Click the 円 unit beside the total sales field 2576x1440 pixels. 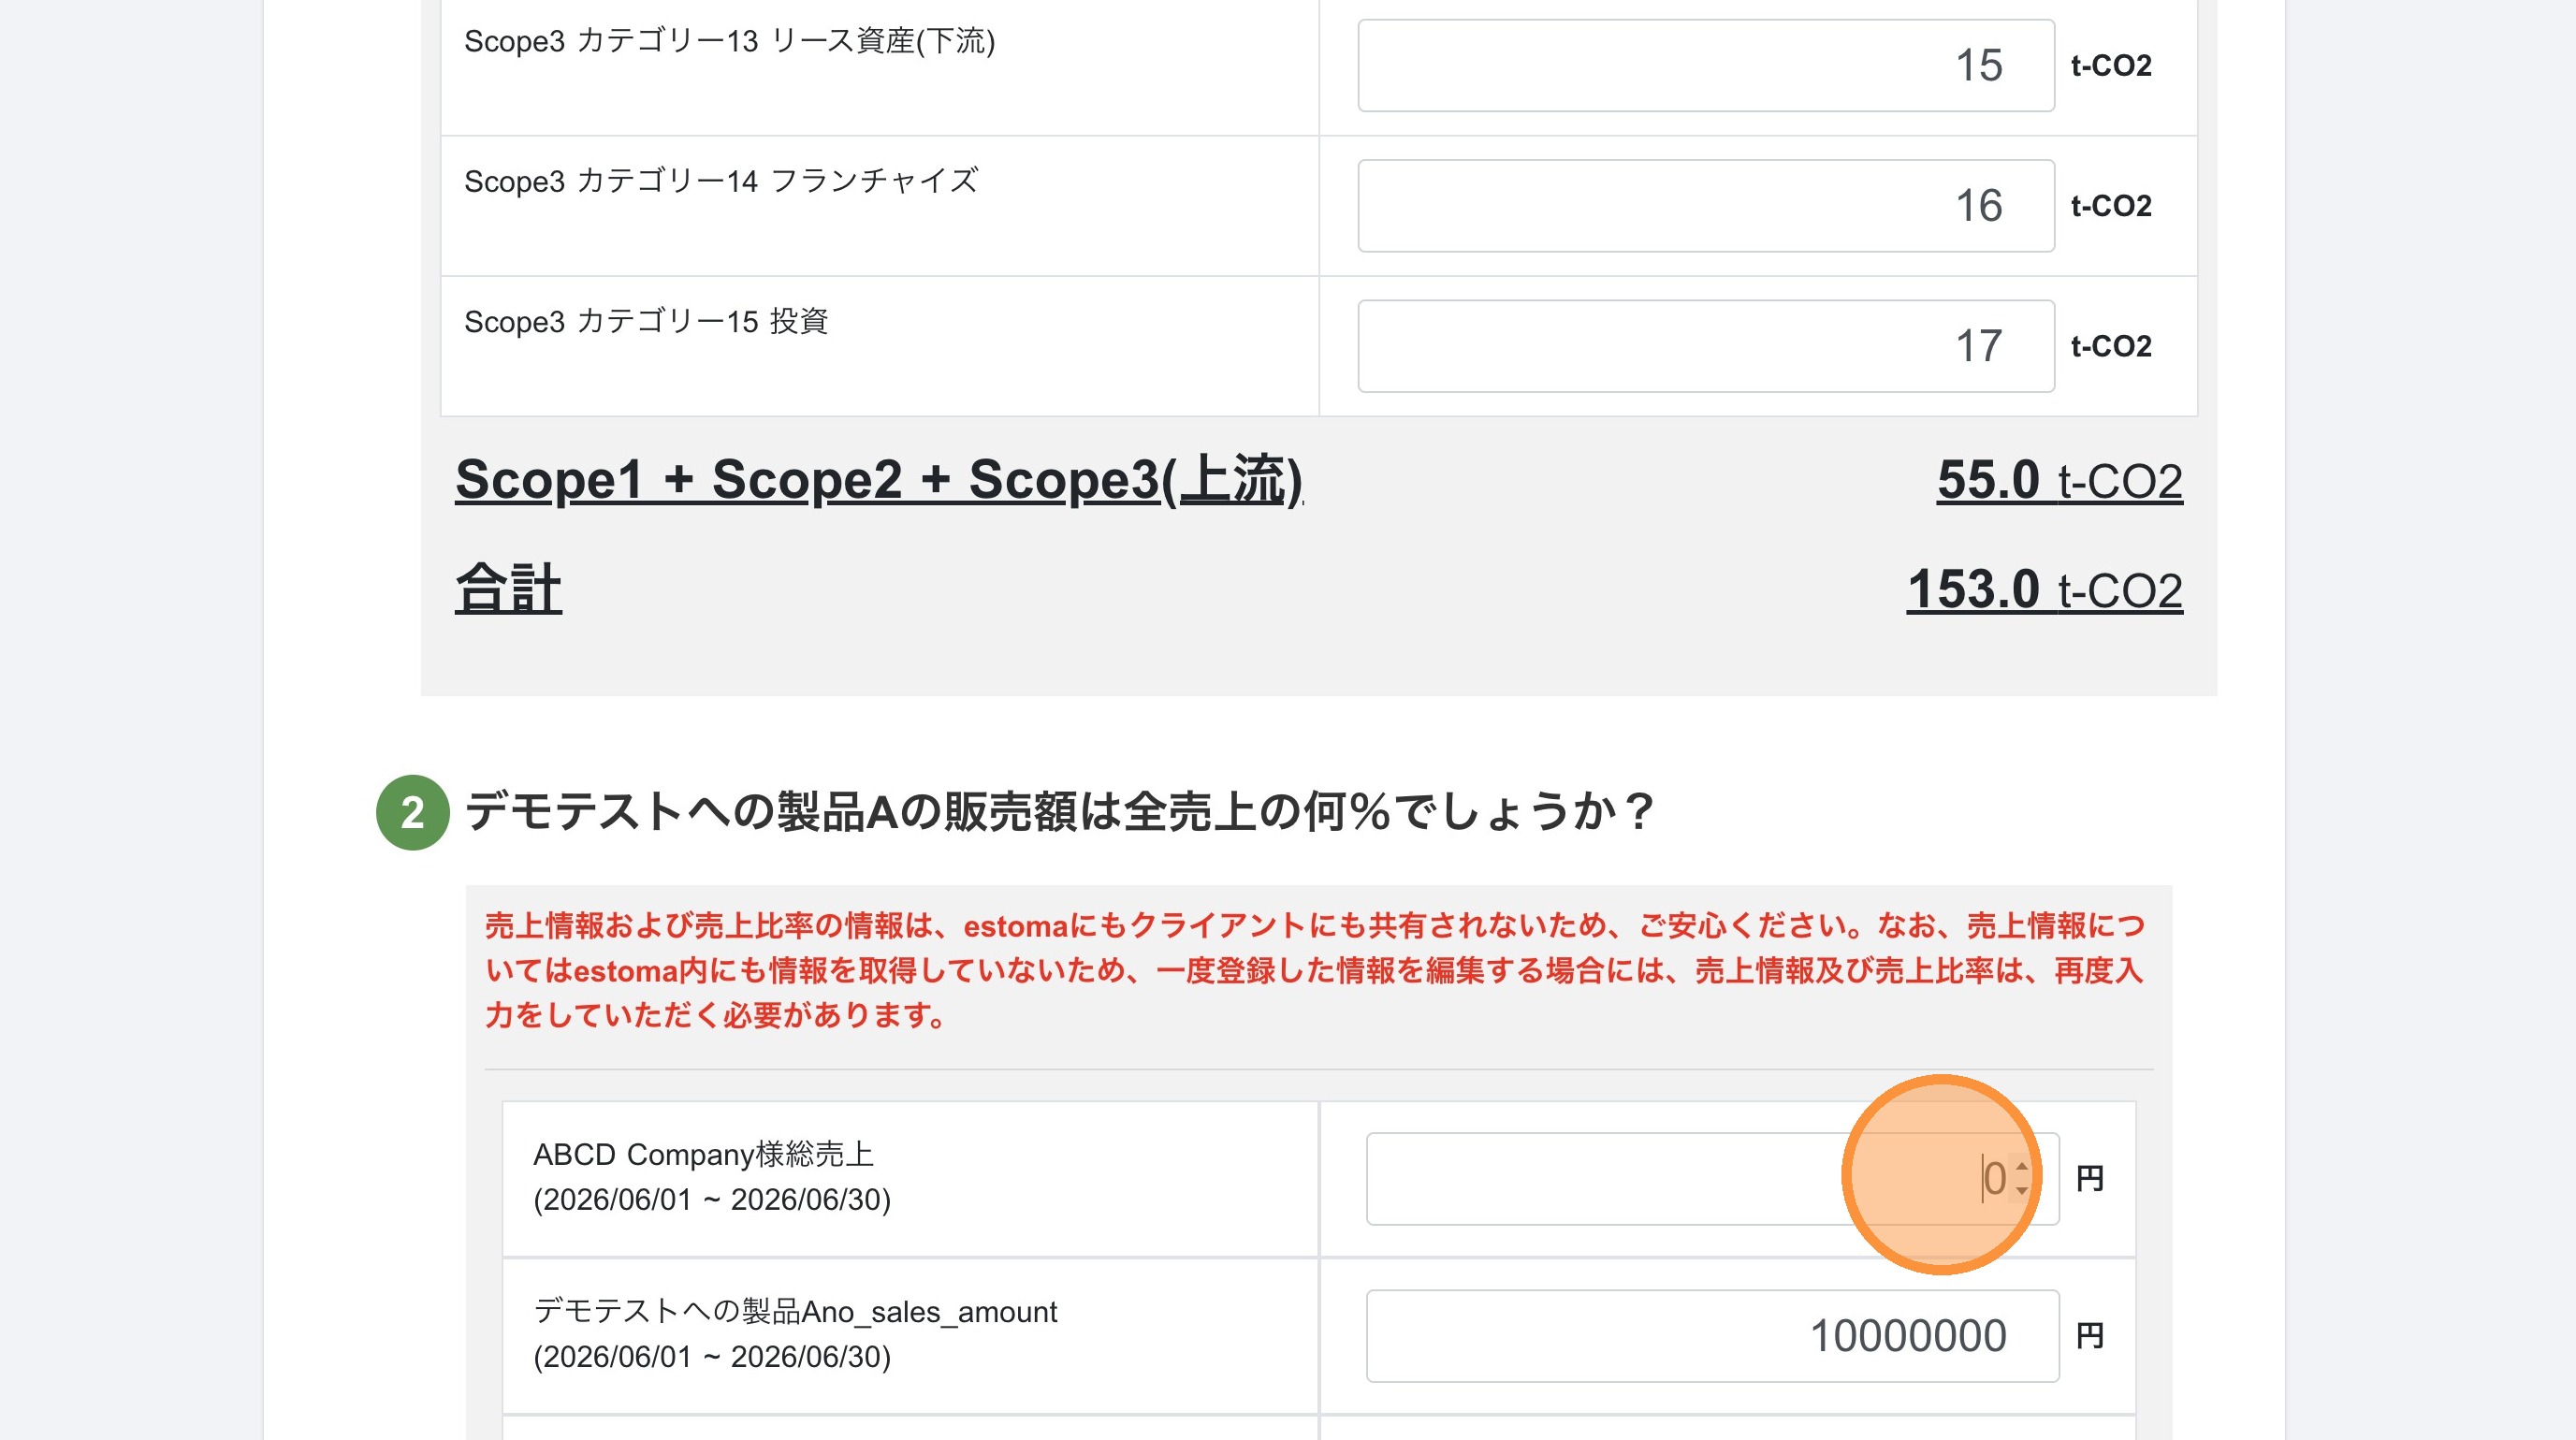pyautogui.click(x=2090, y=1178)
